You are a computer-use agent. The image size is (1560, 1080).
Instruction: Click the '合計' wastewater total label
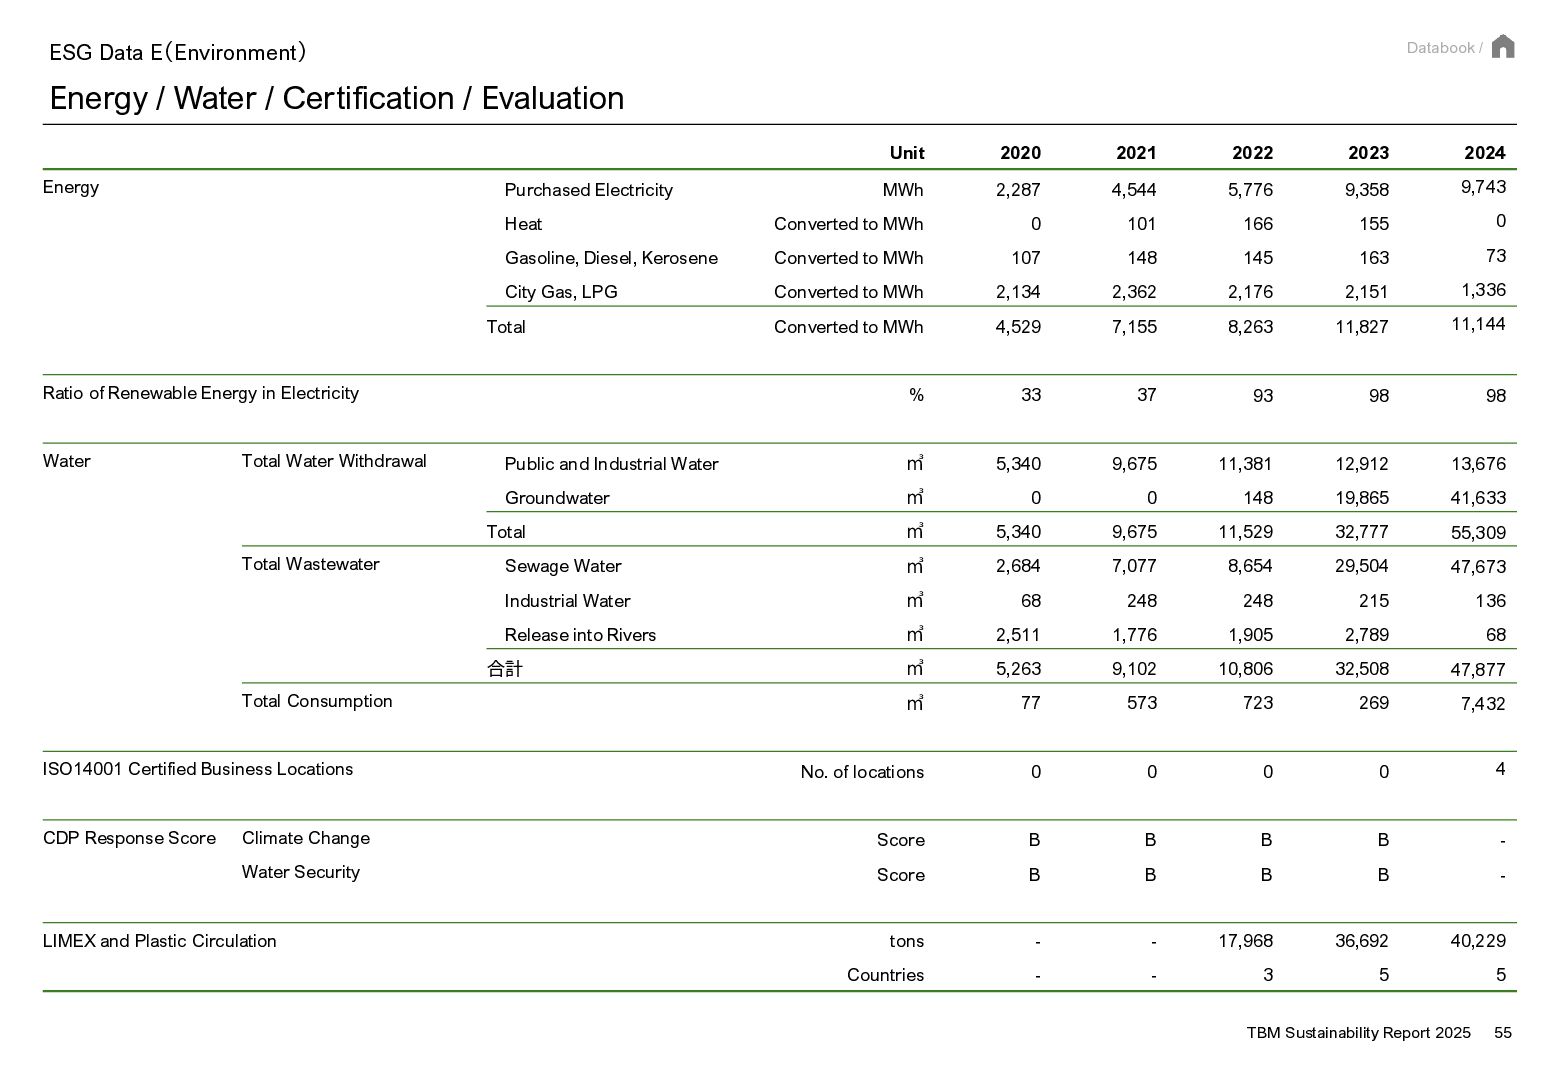(x=505, y=669)
